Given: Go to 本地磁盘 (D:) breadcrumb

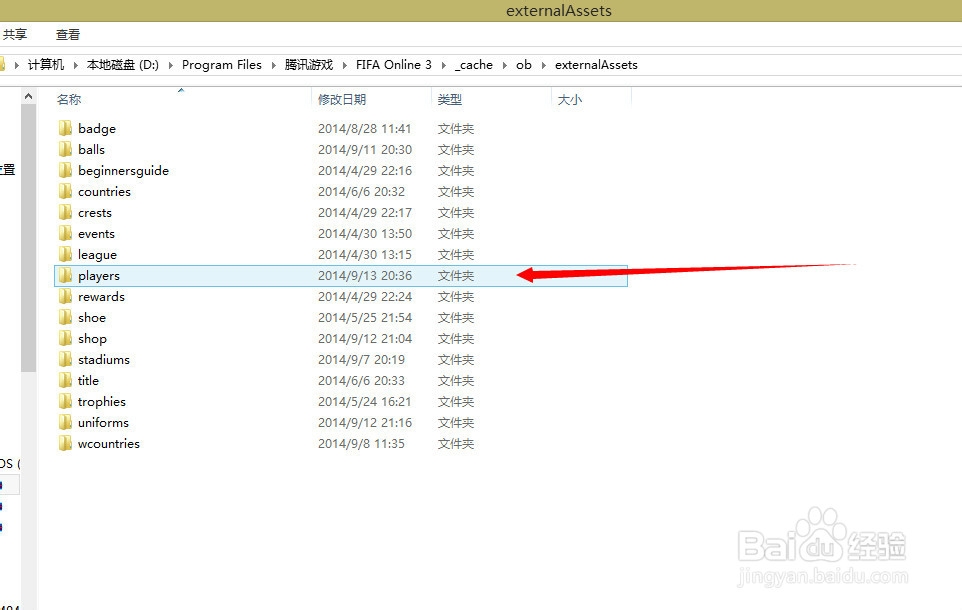Looking at the screenshot, I should point(123,64).
